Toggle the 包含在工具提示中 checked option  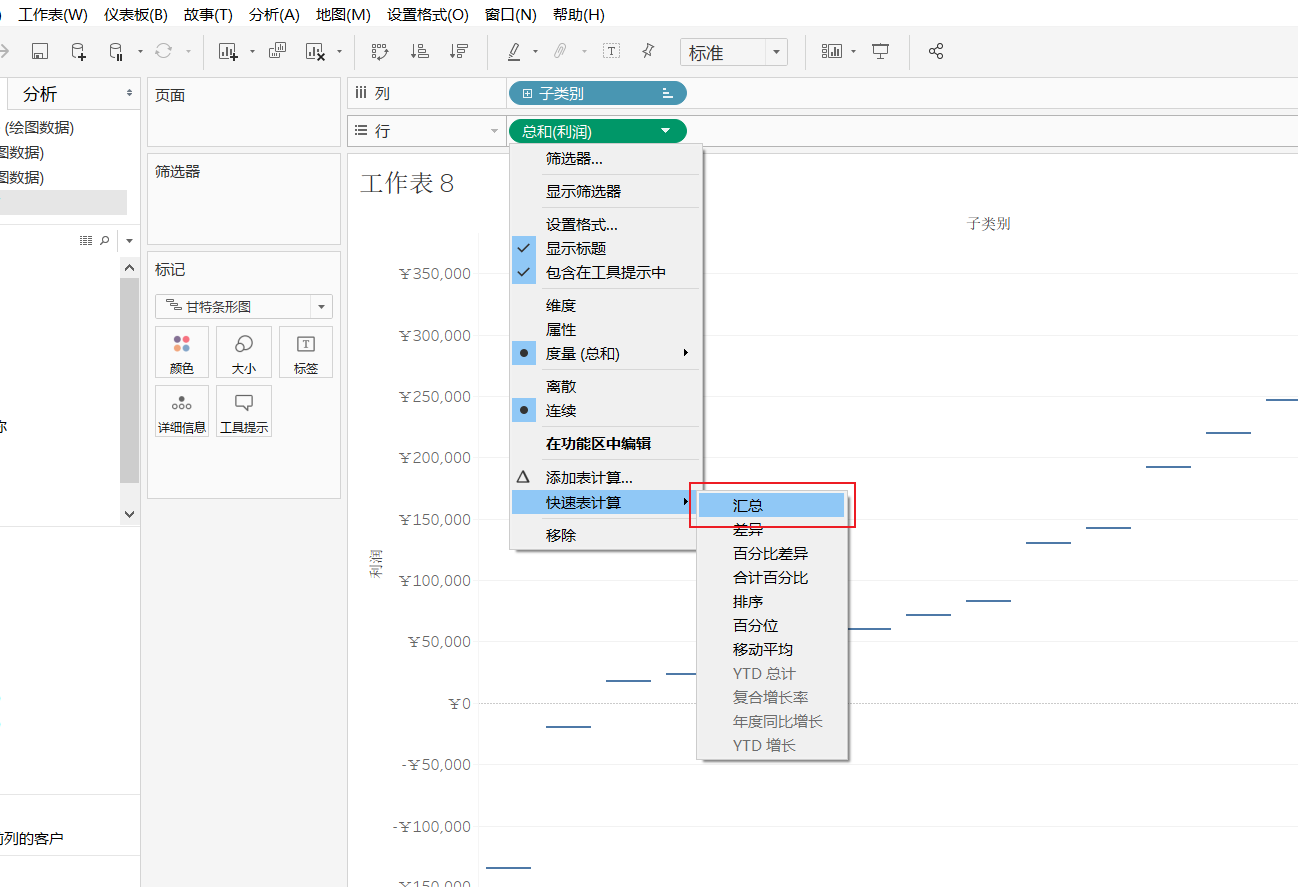(x=606, y=272)
